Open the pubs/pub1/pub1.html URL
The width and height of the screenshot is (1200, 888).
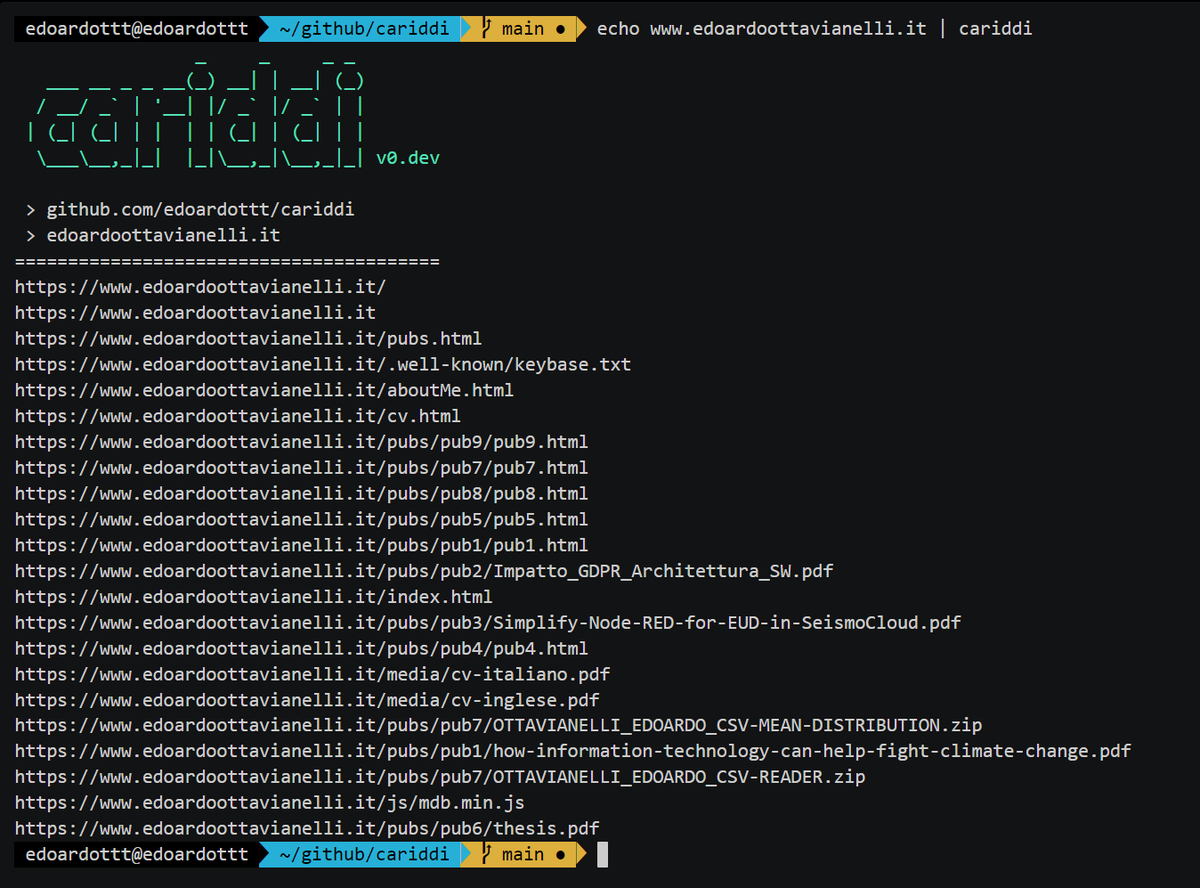point(302,546)
